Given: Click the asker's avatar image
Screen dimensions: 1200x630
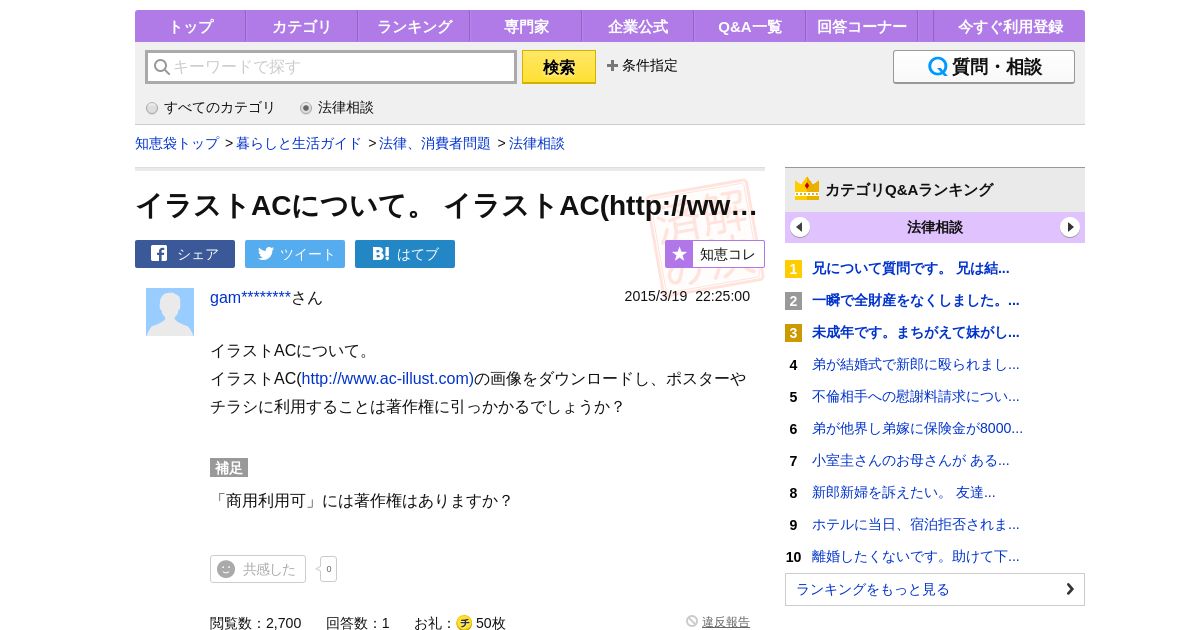Looking at the screenshot, I should pos(170,312).
